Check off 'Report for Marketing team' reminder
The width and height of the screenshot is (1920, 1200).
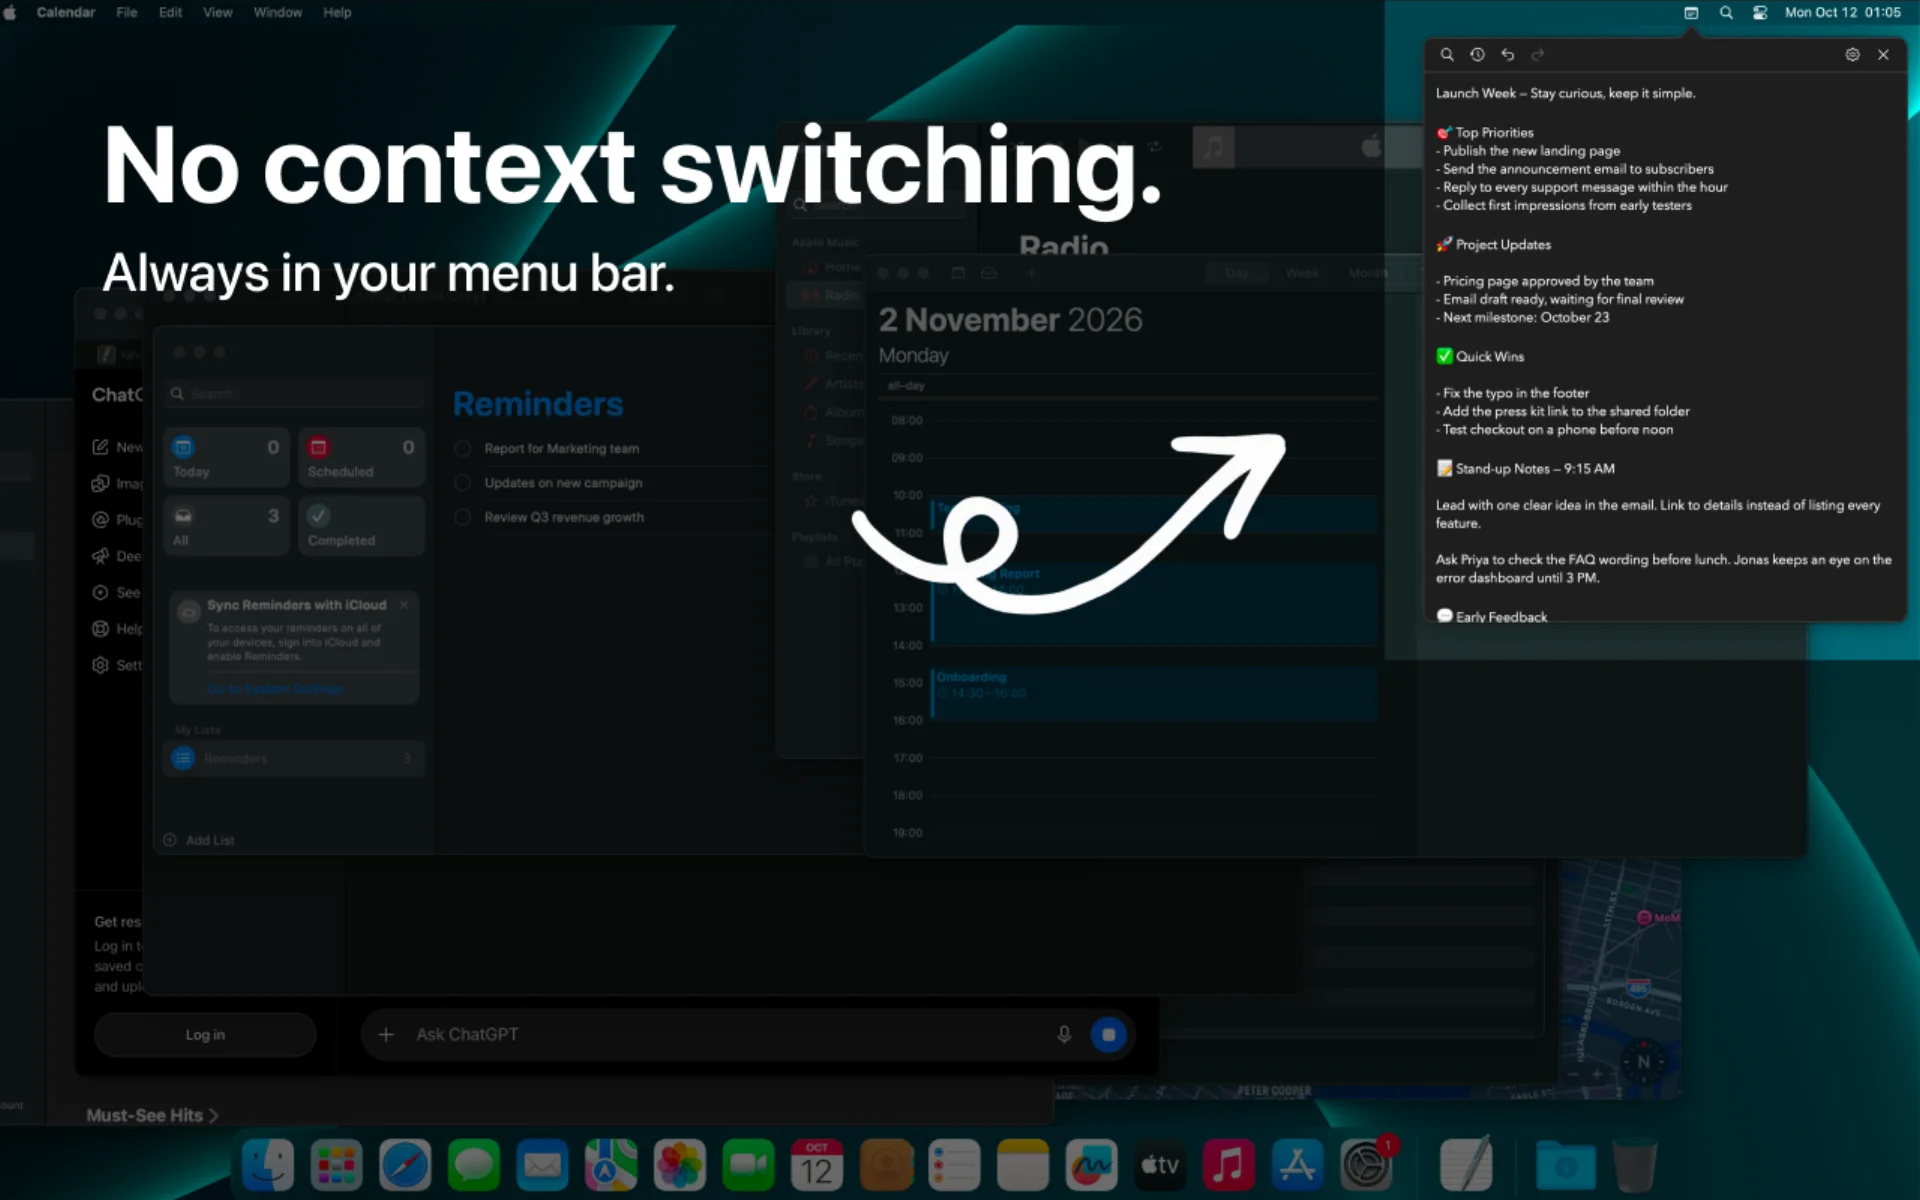[x=462, y=449]
